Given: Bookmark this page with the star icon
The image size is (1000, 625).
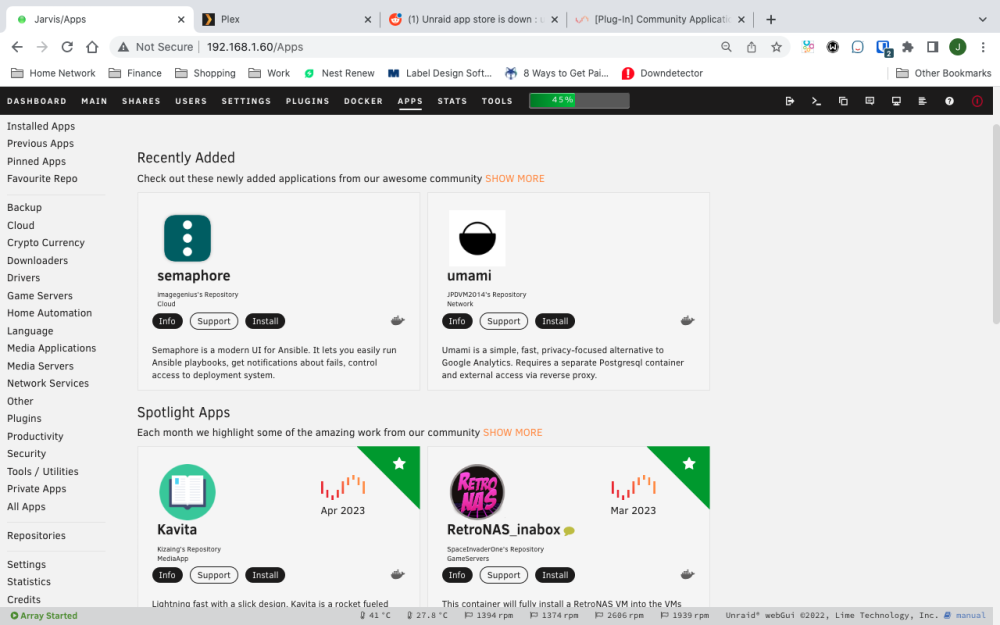Looking at the screenshot, I should click(776, 47).
